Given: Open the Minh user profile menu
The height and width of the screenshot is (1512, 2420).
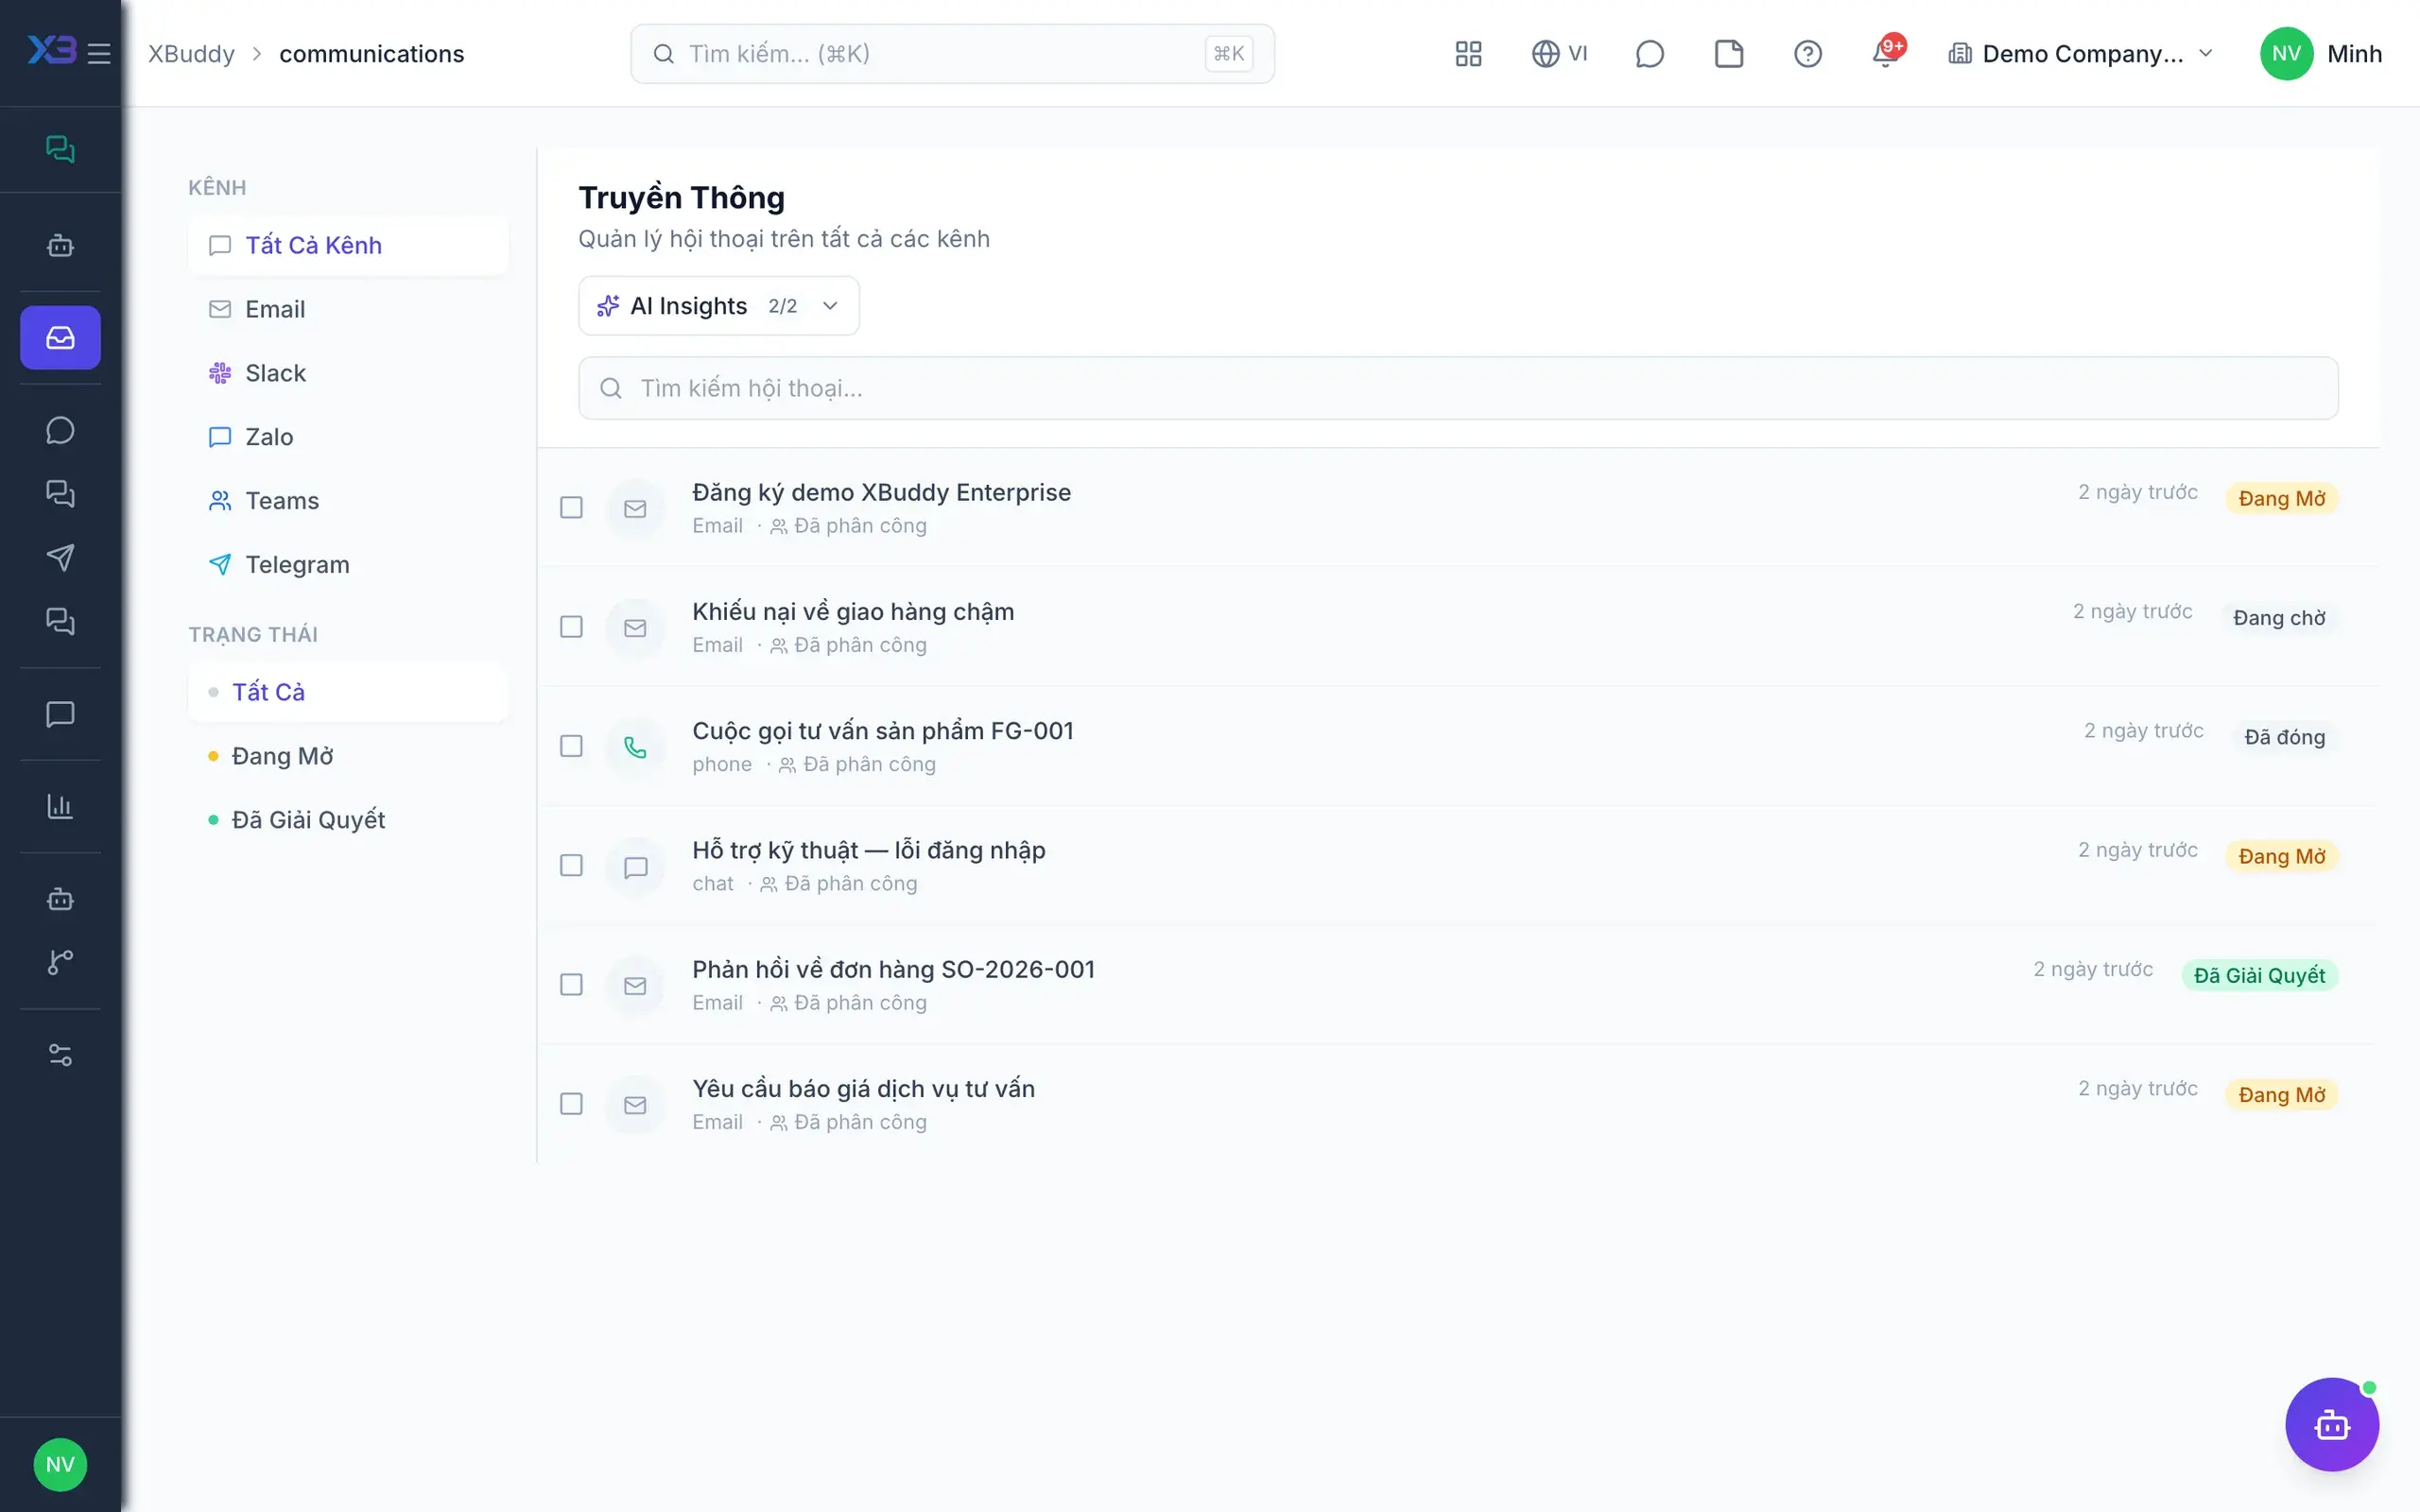Looking at the screenshot, I should click(2320, 54).
